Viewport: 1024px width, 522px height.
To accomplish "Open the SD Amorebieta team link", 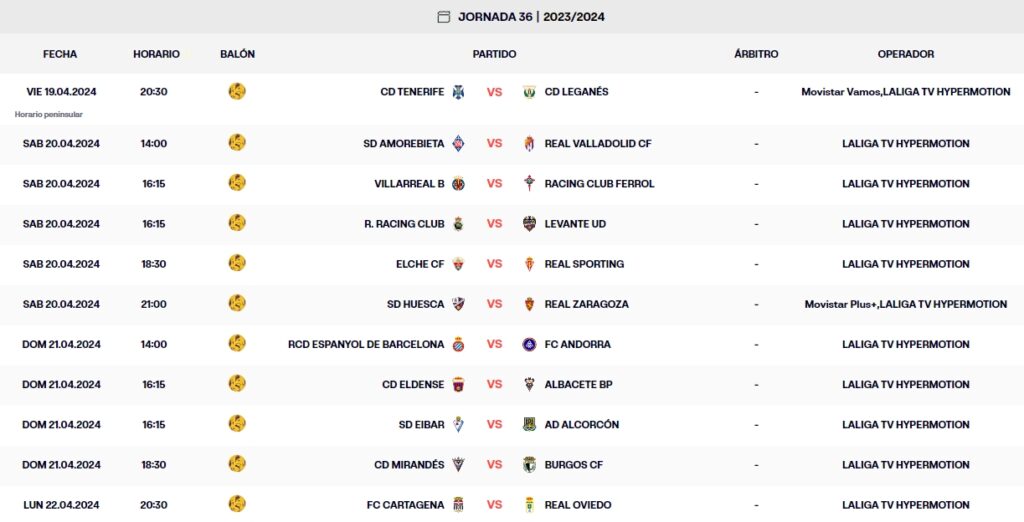I will [404, 144].
